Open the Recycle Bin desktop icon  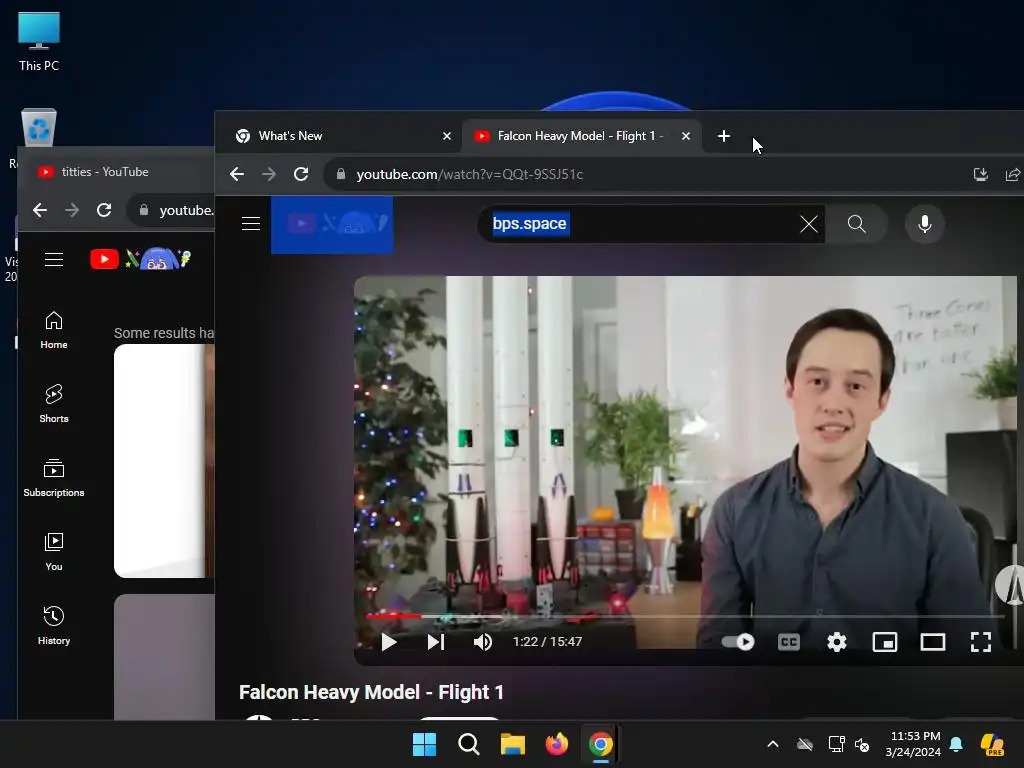click(39, 127)
